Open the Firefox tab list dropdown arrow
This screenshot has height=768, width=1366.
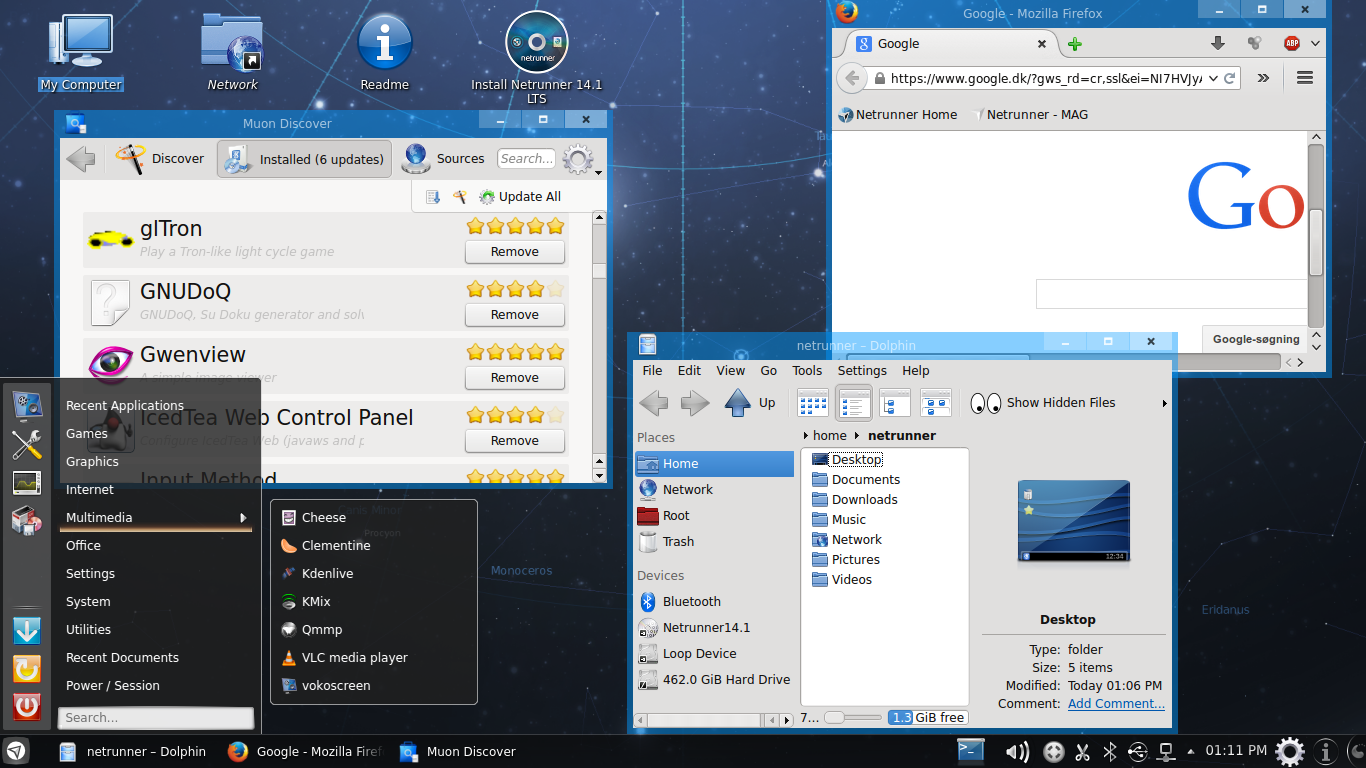pyautogui.click(x=1315, y=44)
